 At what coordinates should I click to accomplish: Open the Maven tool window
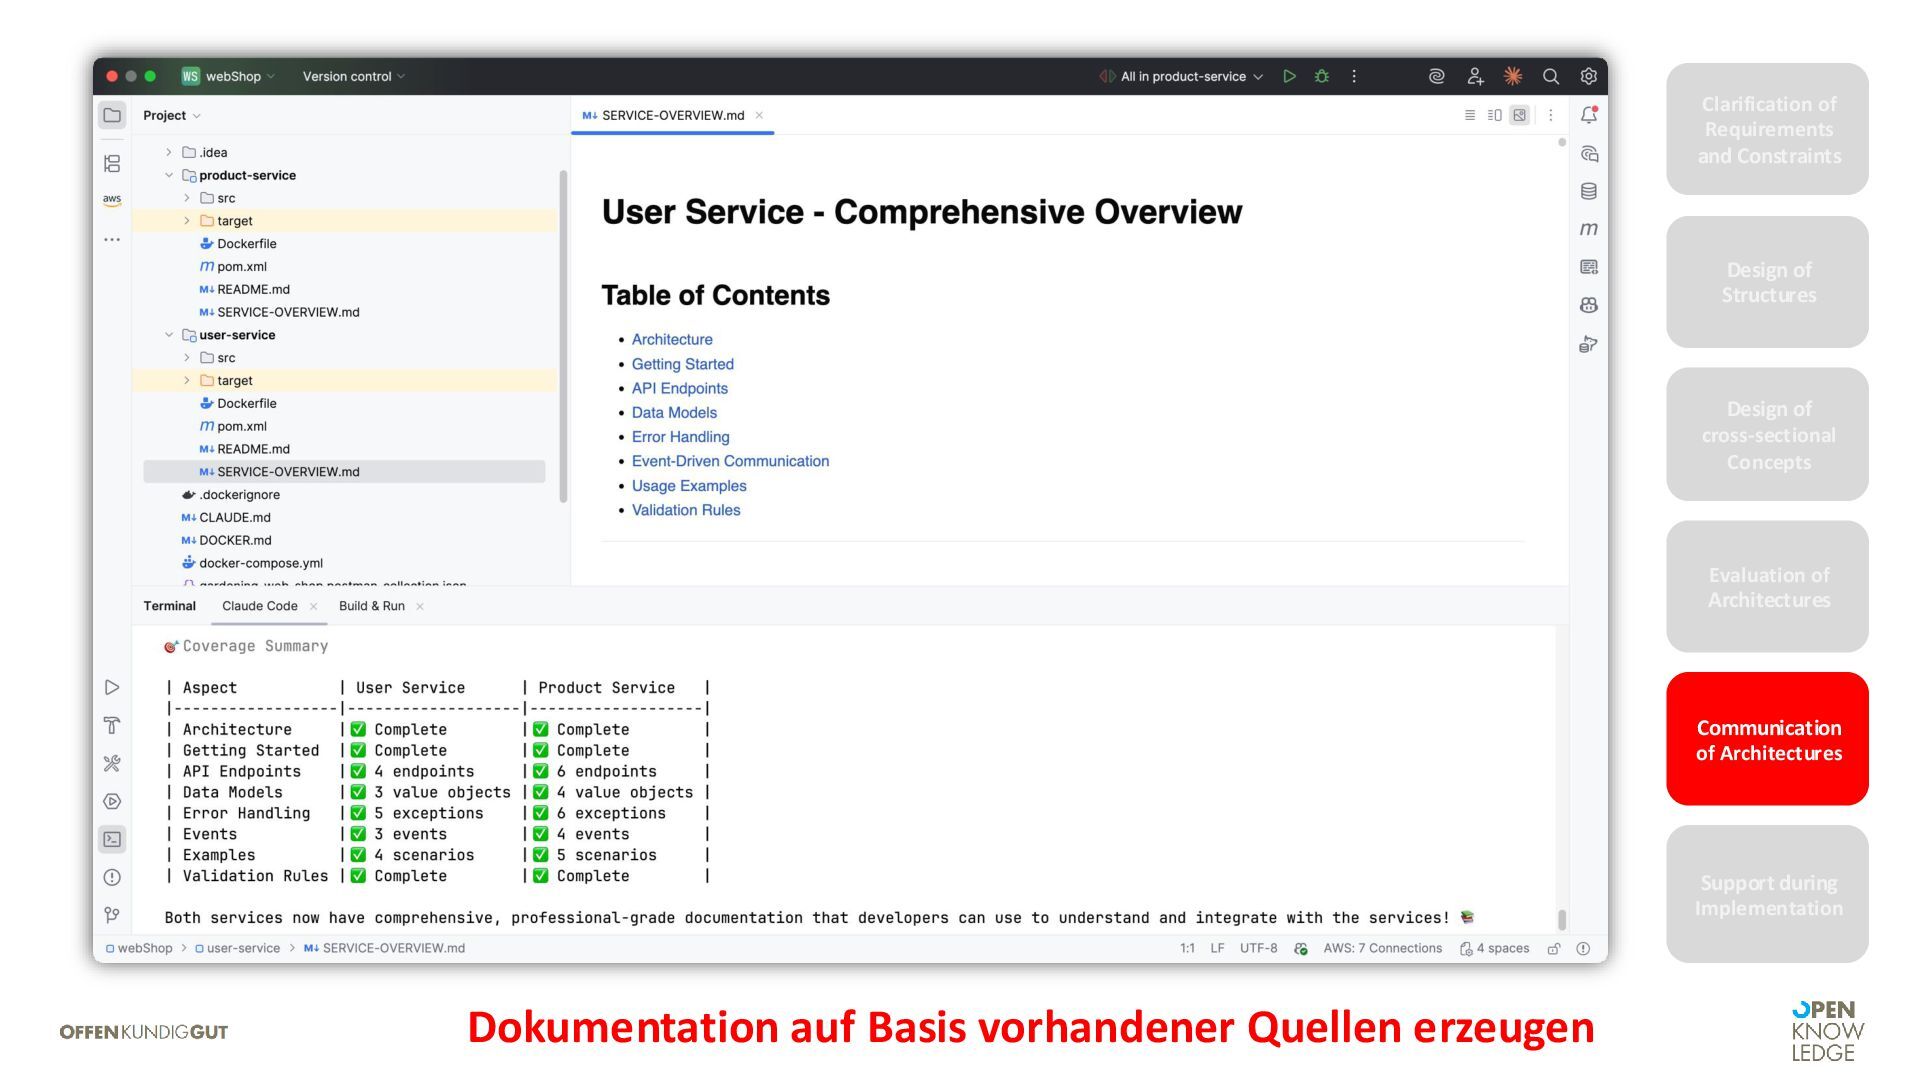point(1588,229)
